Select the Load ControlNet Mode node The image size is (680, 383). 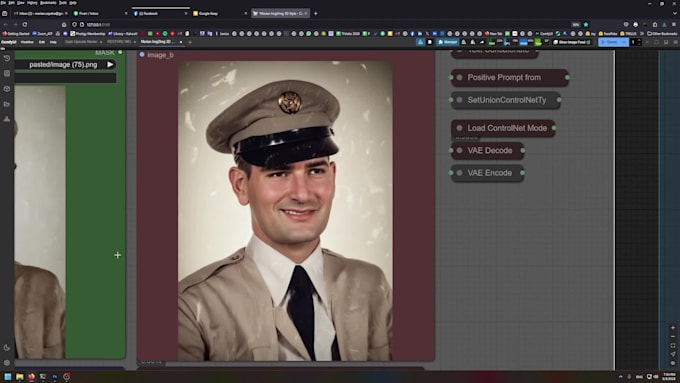pos(503,128)
